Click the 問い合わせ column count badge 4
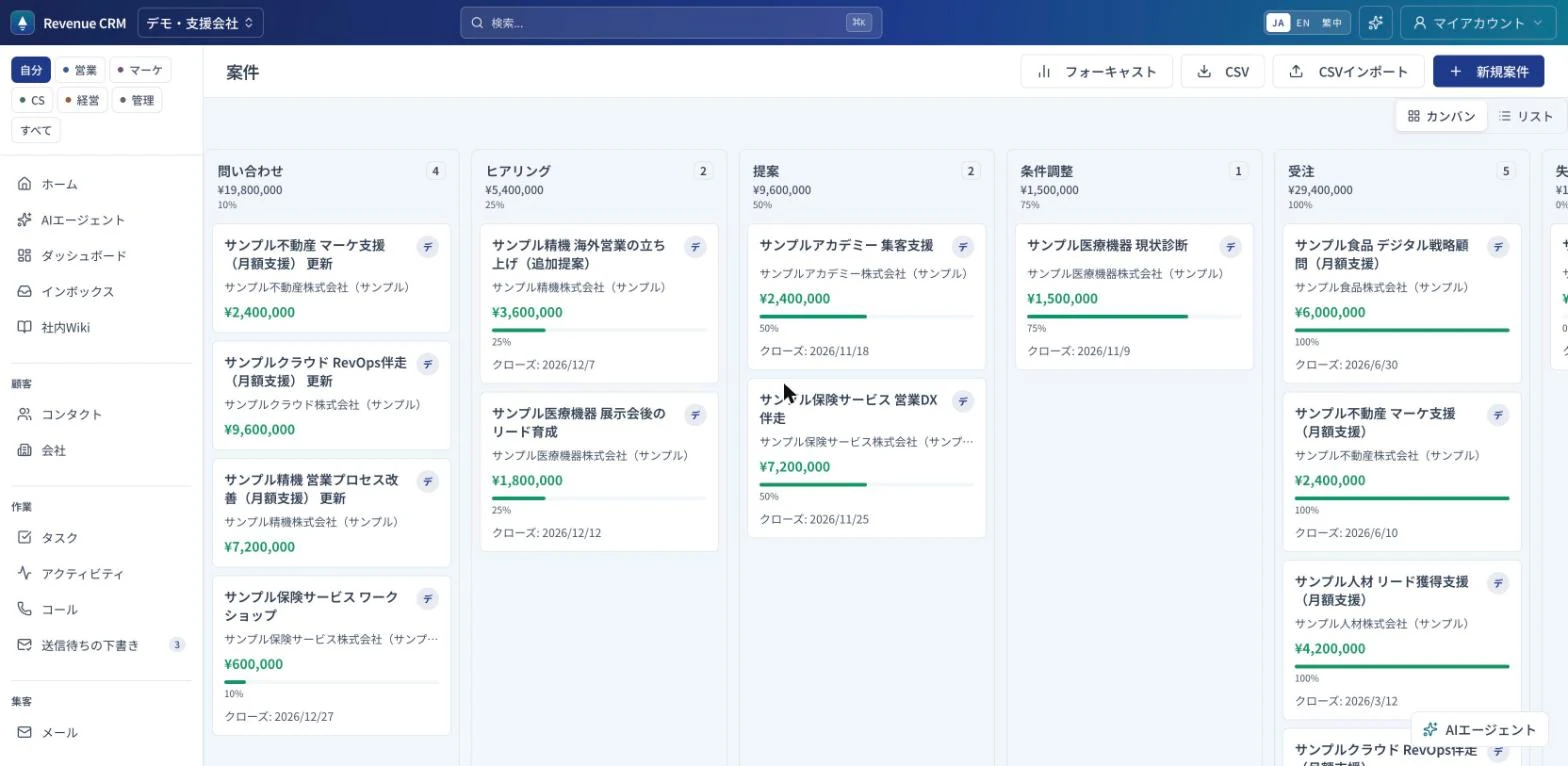The width and height of the screenshot is (1568, 766). (435, 171)
